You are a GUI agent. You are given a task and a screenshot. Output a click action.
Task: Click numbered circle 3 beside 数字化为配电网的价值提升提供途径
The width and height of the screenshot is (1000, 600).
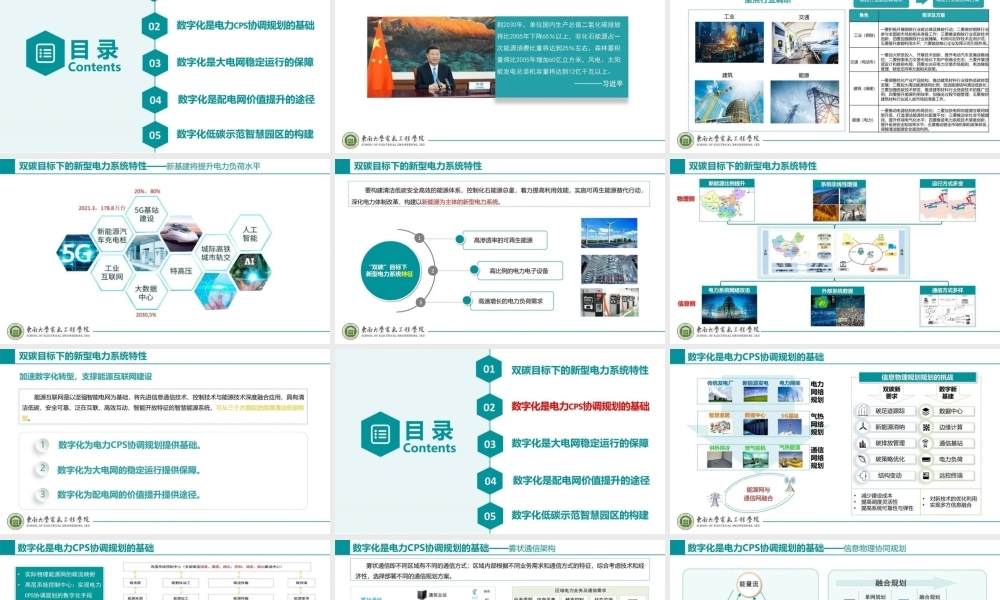pos(43,494)
